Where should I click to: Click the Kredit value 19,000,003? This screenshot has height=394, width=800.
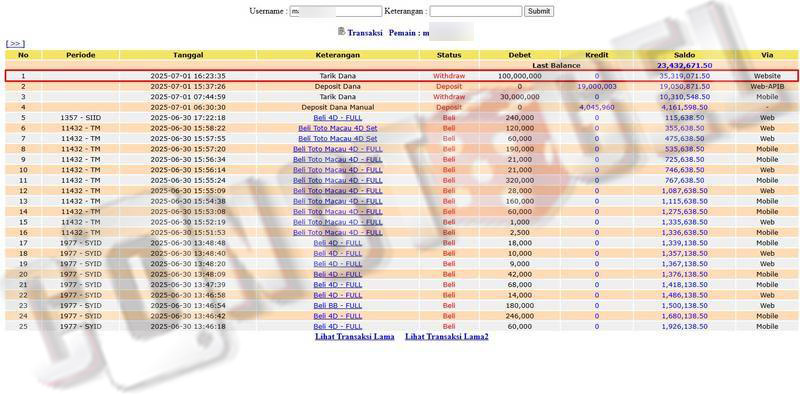pyautogui.click(x=596, y=86)
